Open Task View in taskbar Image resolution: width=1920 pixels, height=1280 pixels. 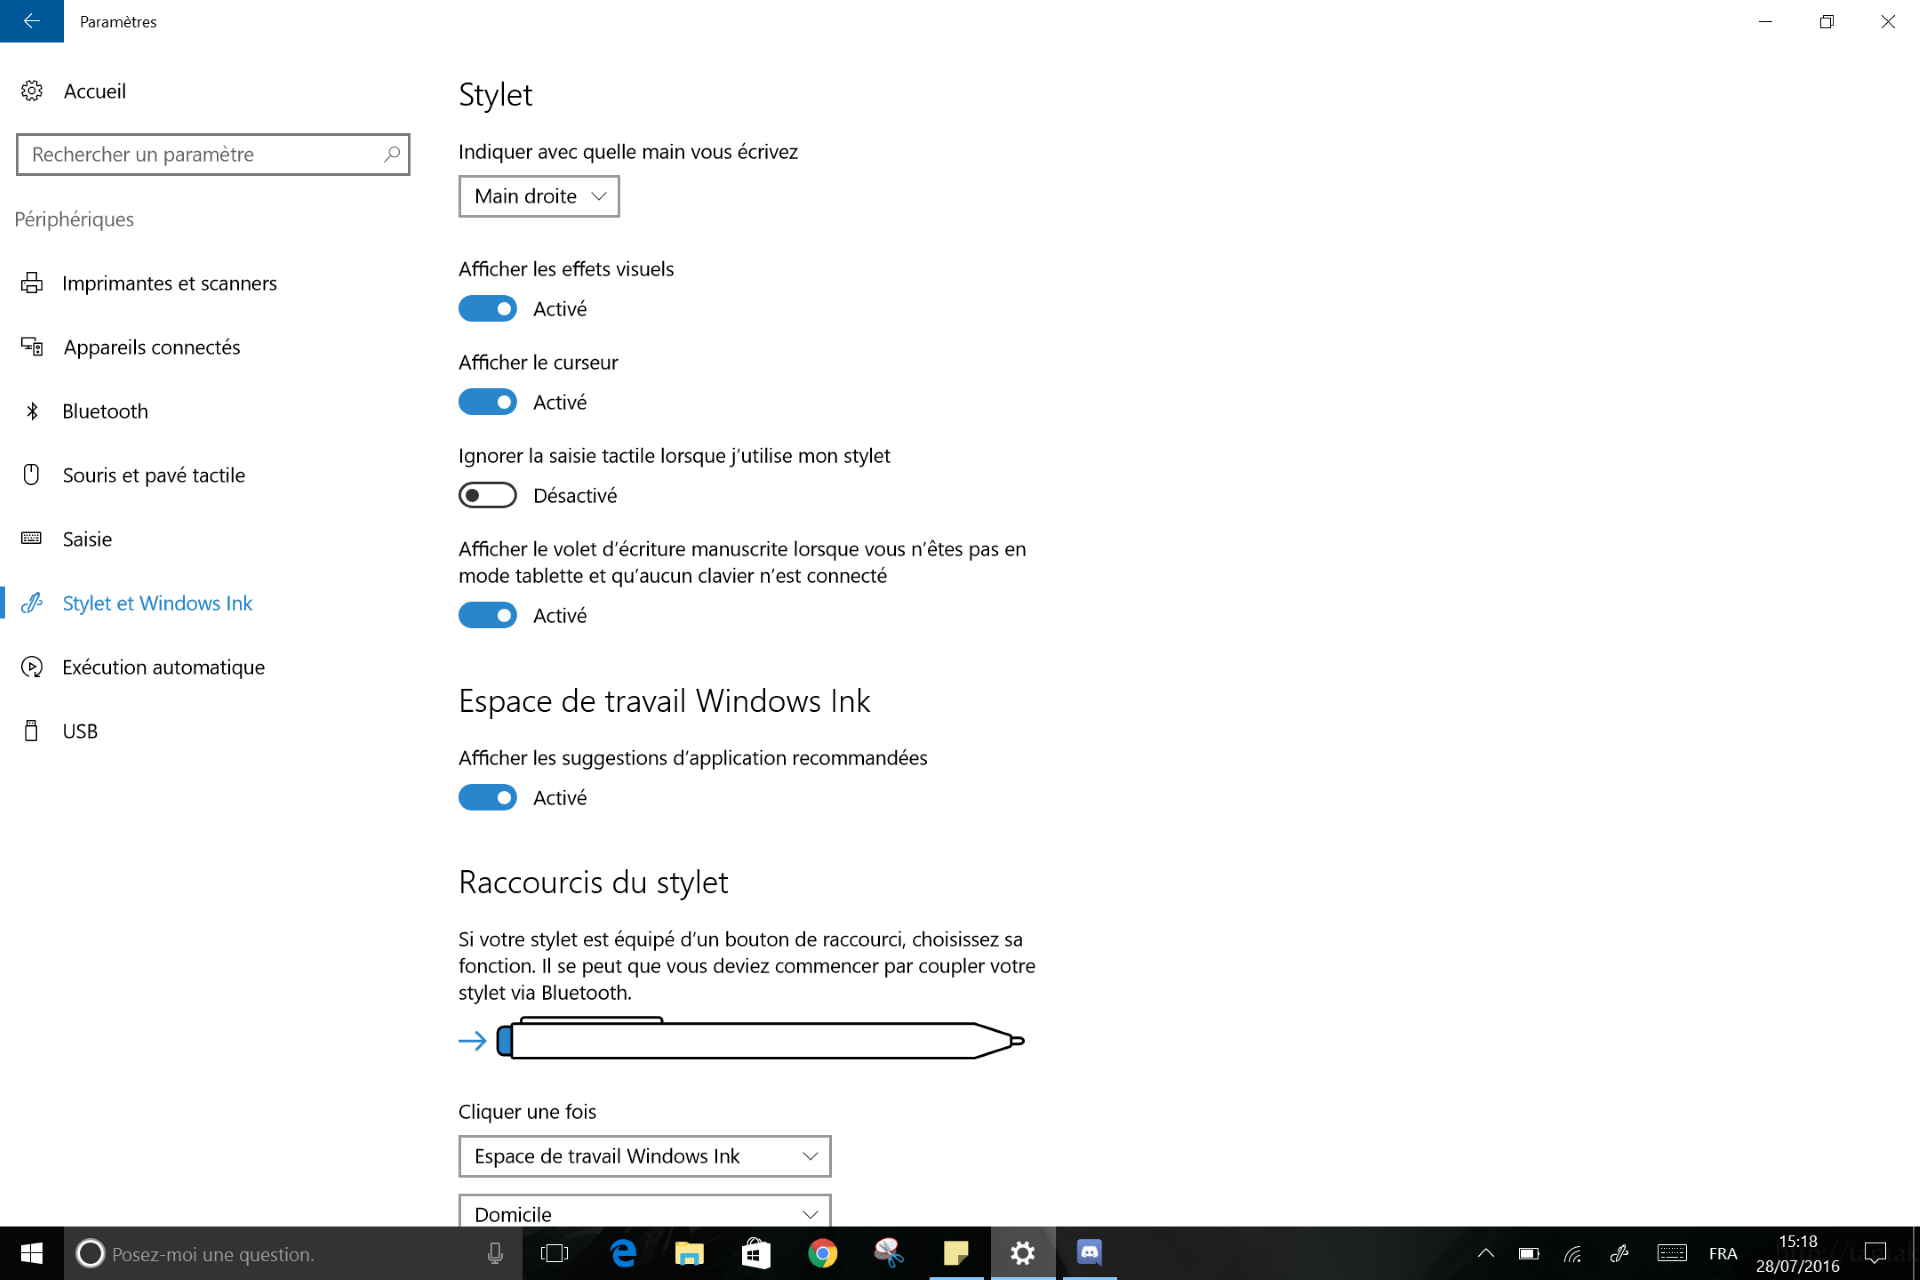[554, 1253]
